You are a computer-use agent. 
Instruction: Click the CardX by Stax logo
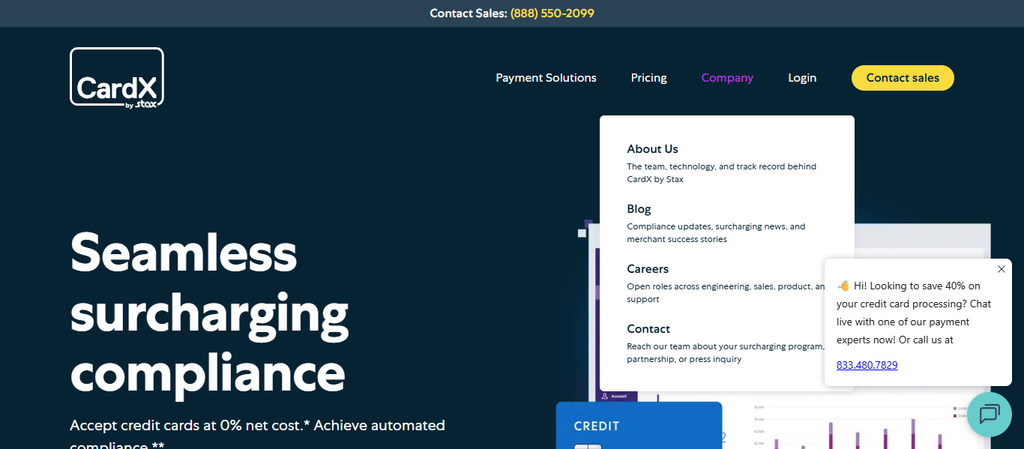click(x=117, y=77)
